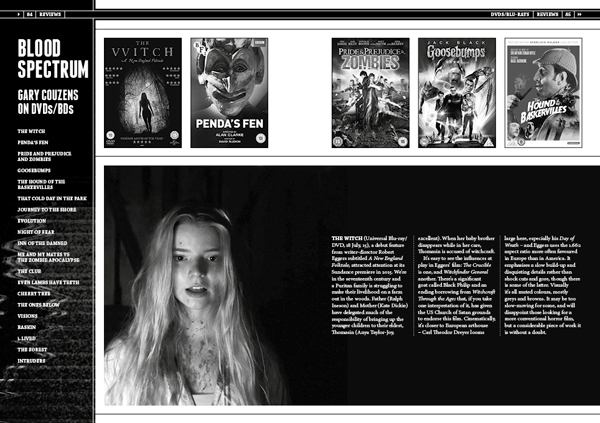Click the previous page arrow in top-left header
This screenshot has width=600, height=423.
[7, 5]
